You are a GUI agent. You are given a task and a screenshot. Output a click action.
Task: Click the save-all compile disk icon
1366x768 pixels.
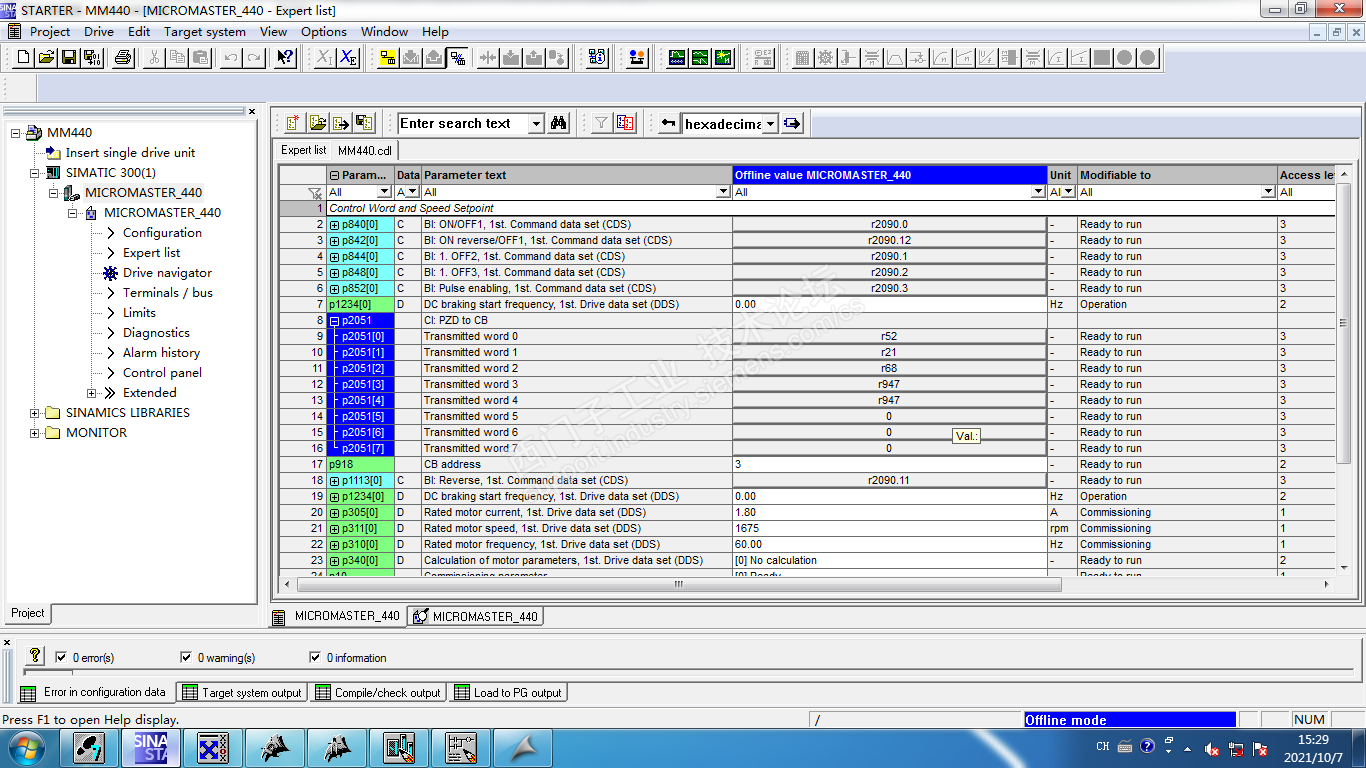(92, 58)
